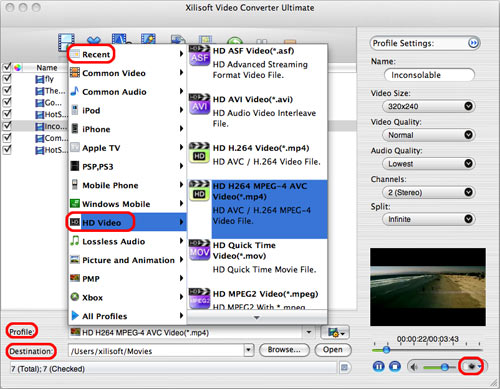Open the PMP profile category
500x389 pixels.
127,278
